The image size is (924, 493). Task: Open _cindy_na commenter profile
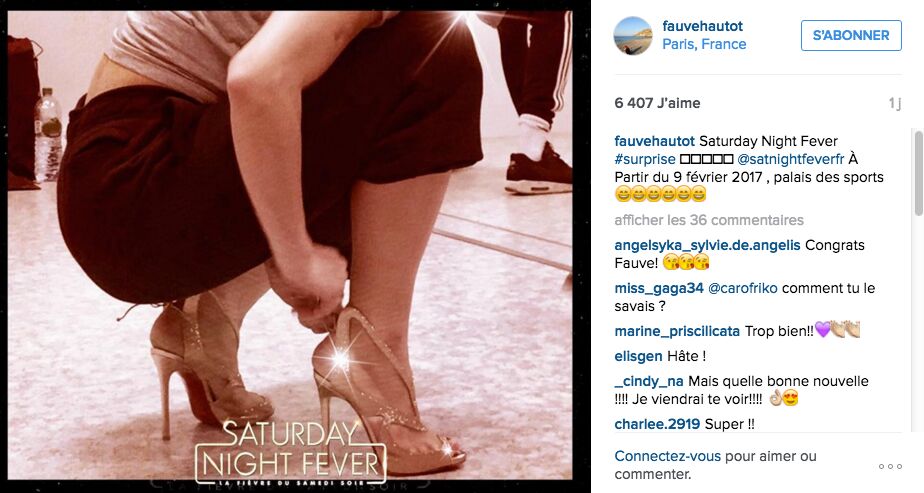[649, 381]
